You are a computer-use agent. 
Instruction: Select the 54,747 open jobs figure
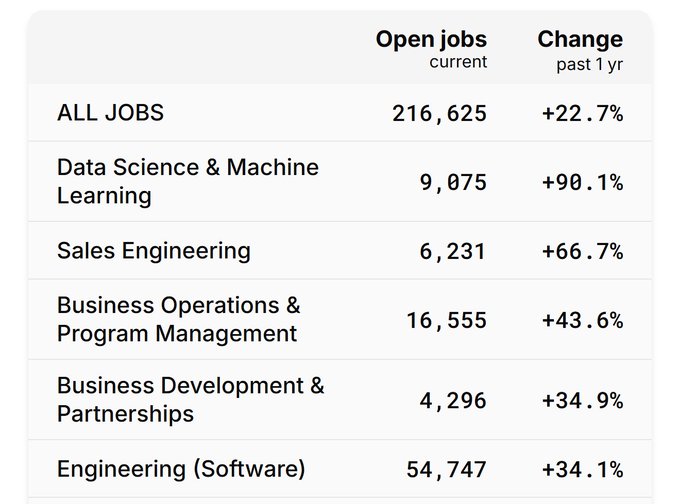tap(446, 469)
